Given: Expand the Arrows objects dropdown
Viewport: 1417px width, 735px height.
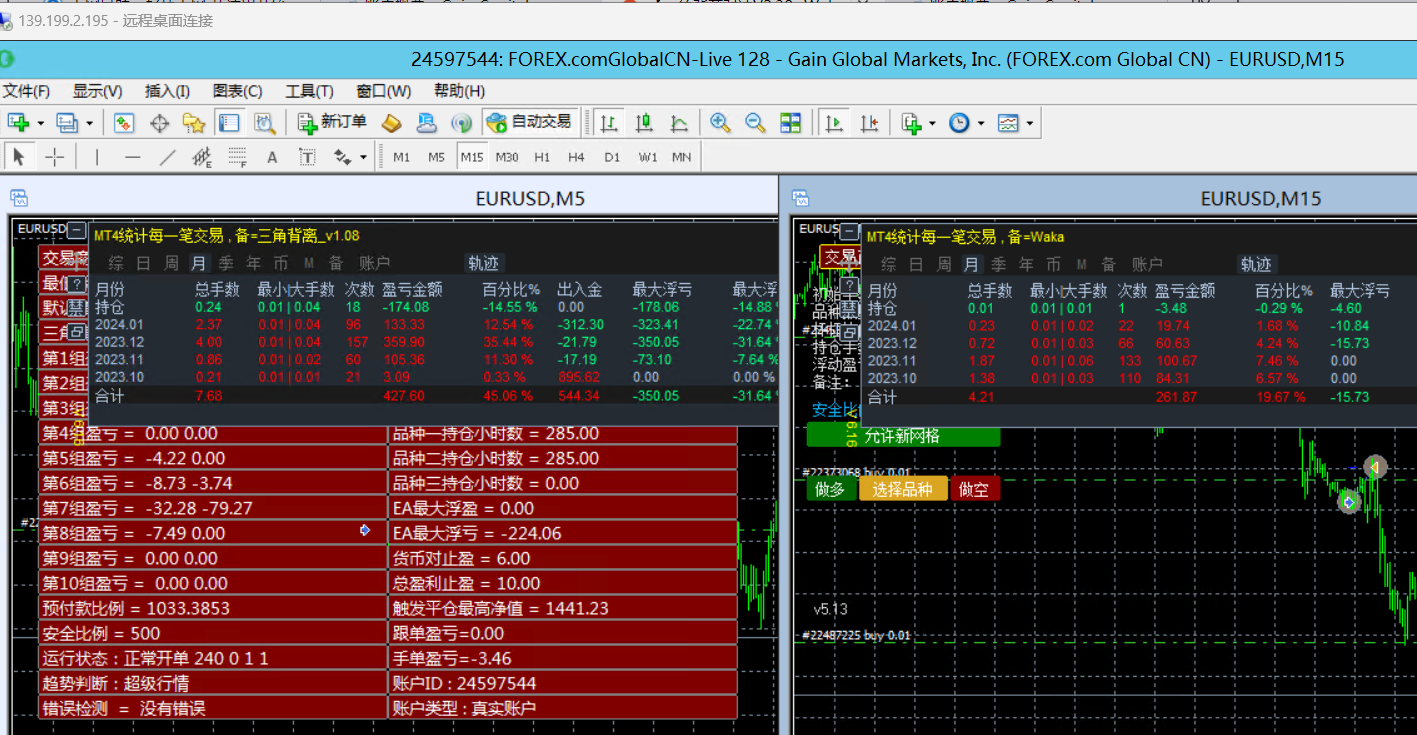Looking at the screenshot, I should (x=363, y=157).
